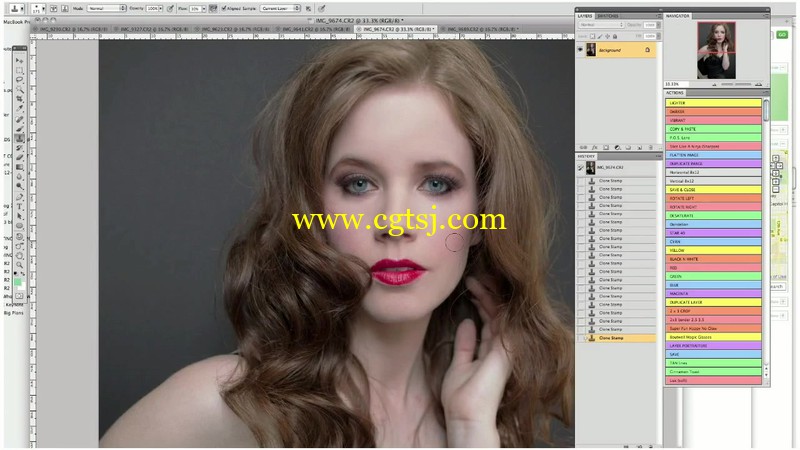This screenshot has height=450, width=800.
Task: Run the FLATTEN IMAGE action button
Action: pyautogui.click(x=713, y=155)
